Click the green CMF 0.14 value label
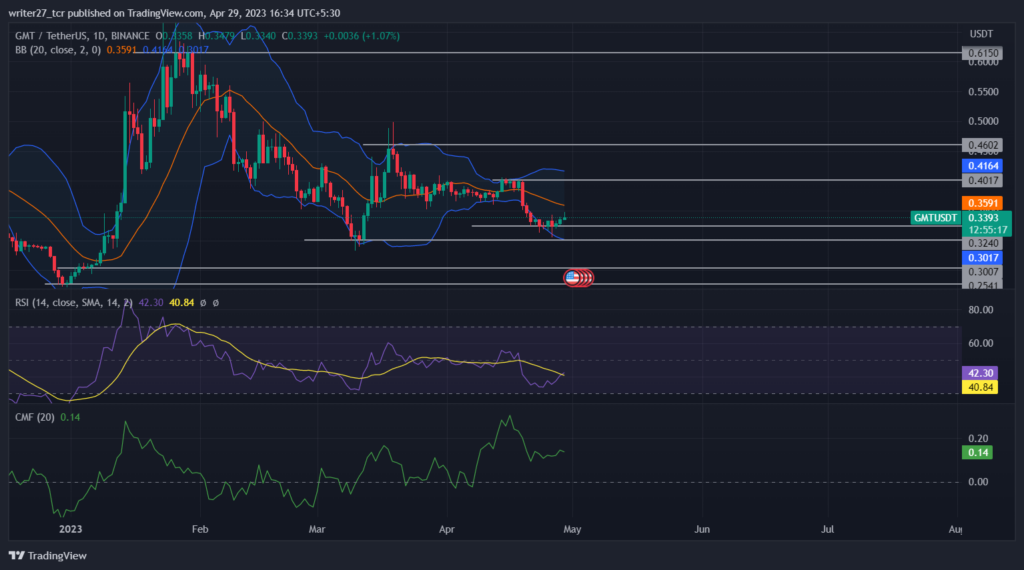 pyautogui.click(x=977, y=452)
